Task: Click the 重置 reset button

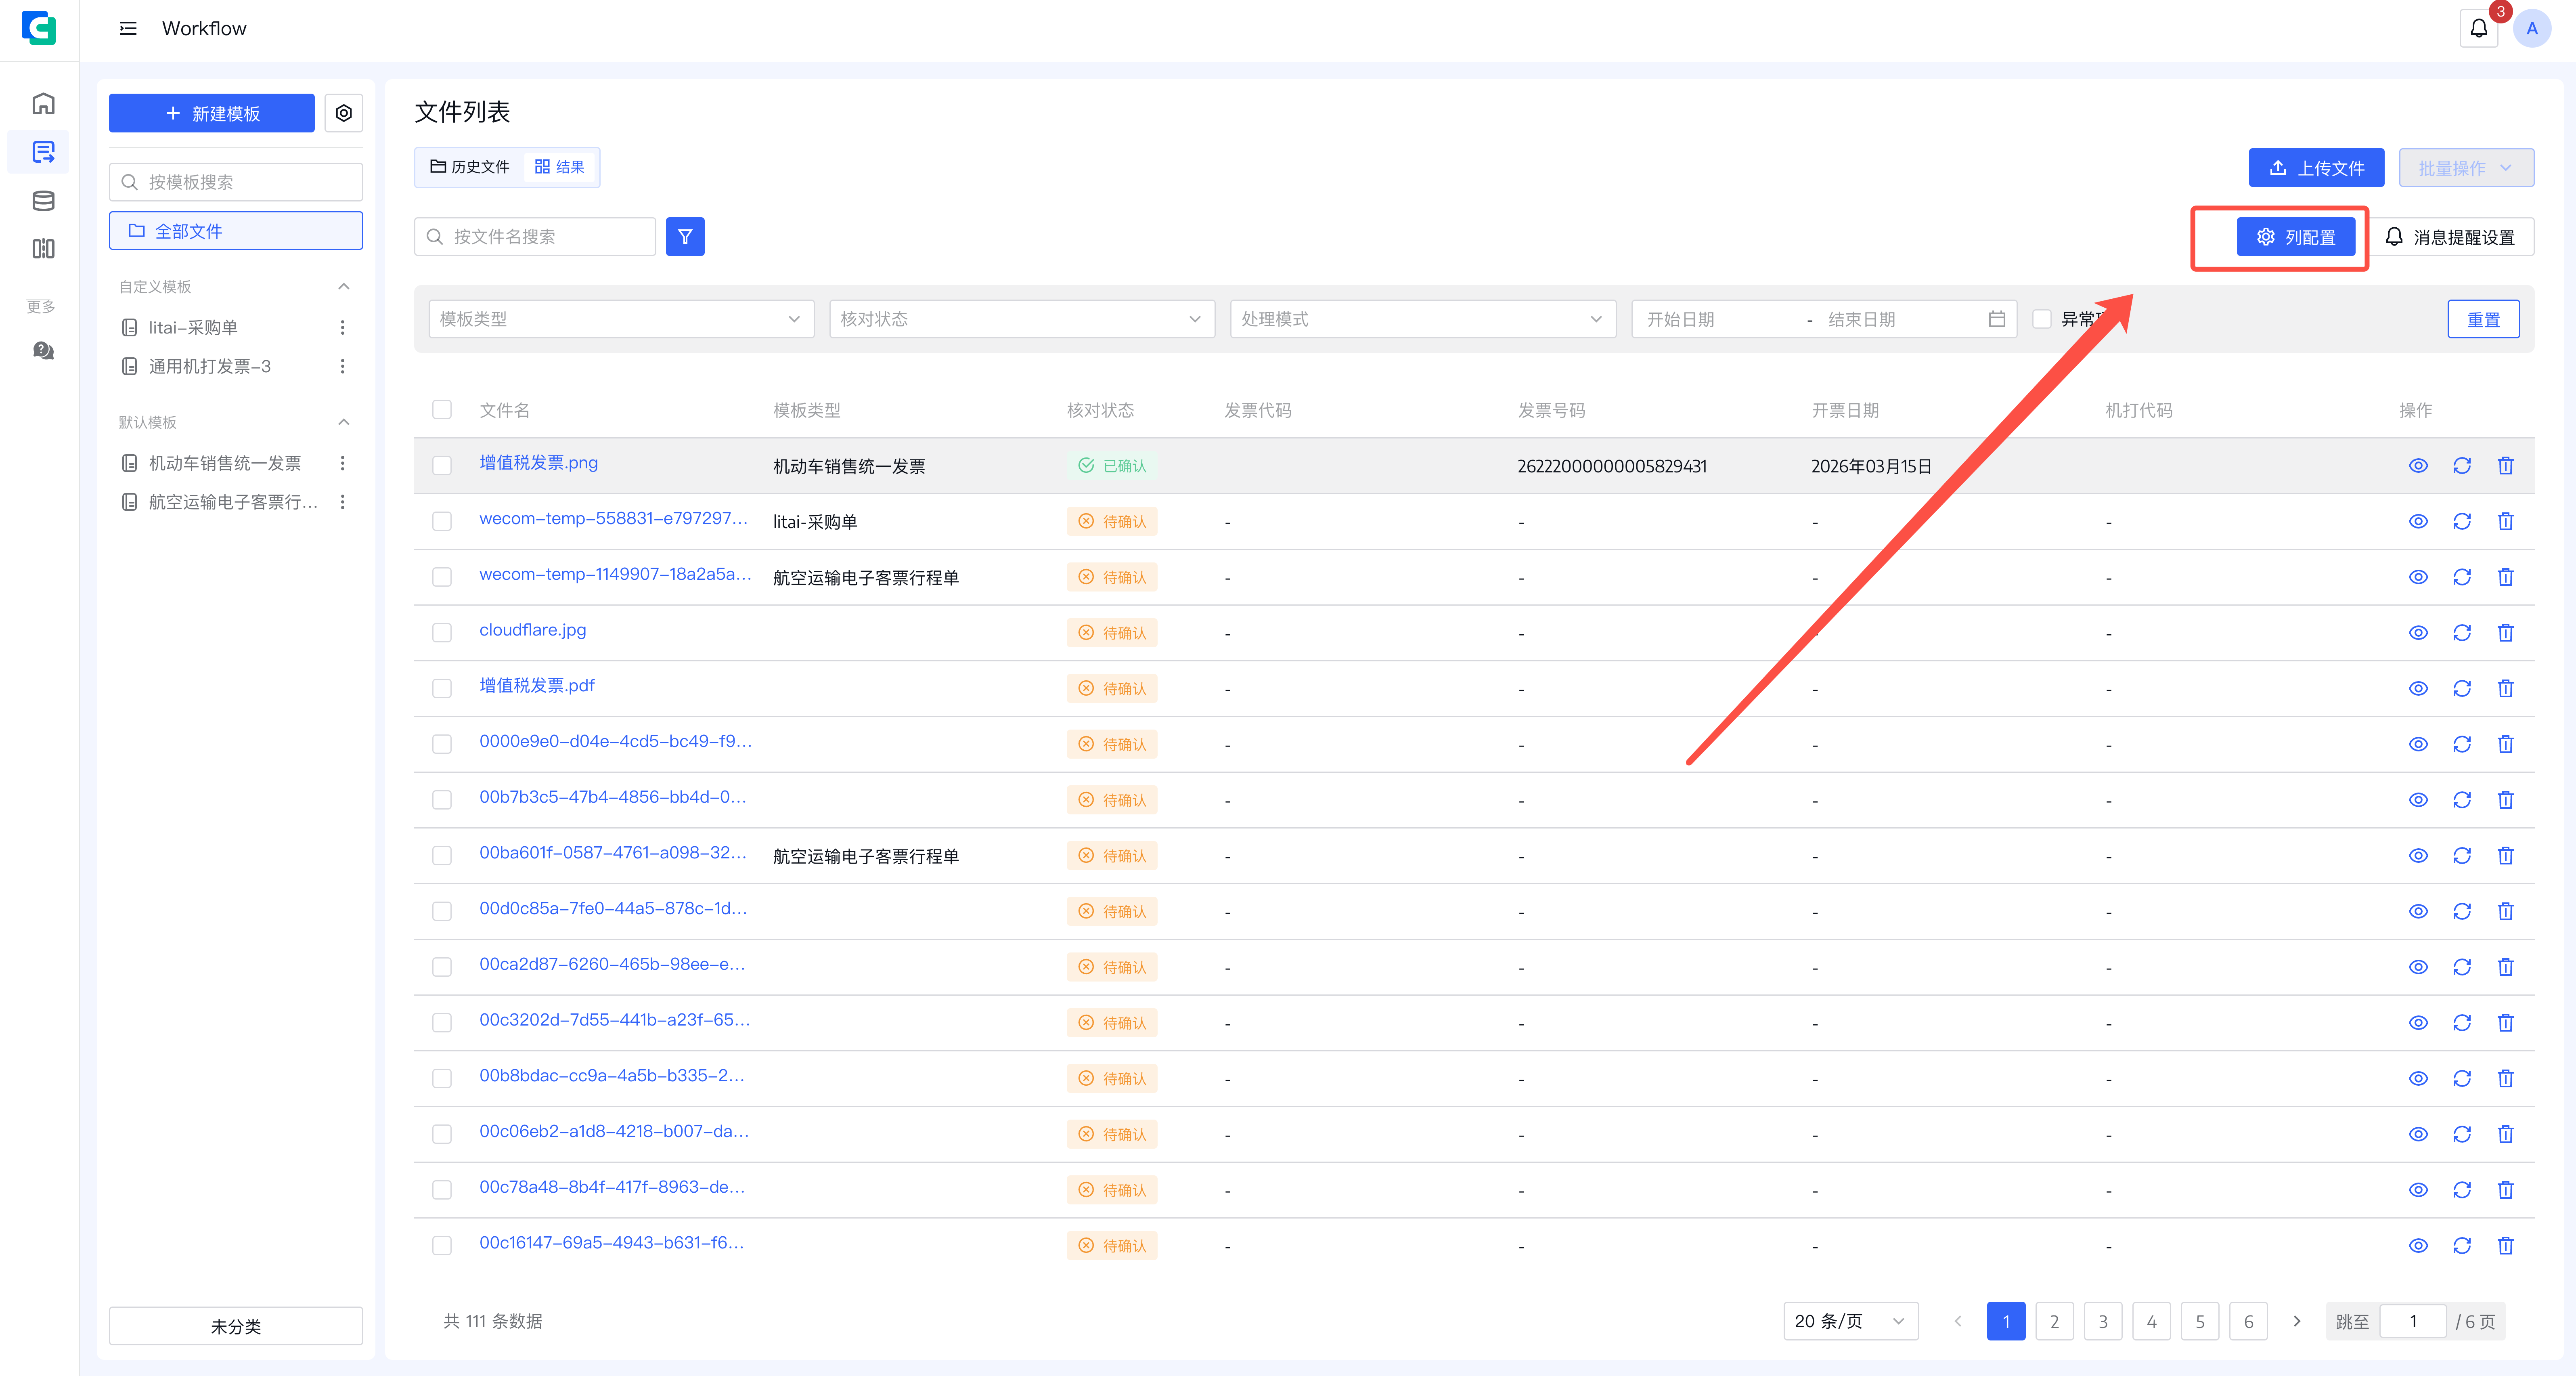Action: pyautogui.click(x=2483, y=319)
